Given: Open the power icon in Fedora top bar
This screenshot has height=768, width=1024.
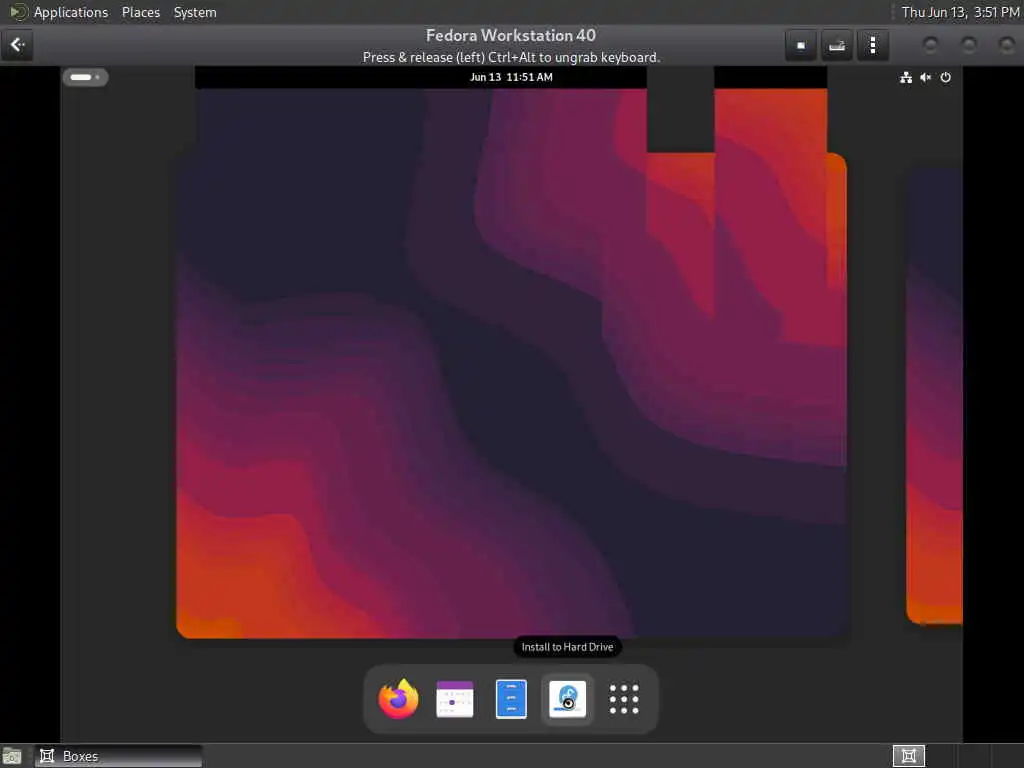Looking at the screenshot, I should coord(946,78).
